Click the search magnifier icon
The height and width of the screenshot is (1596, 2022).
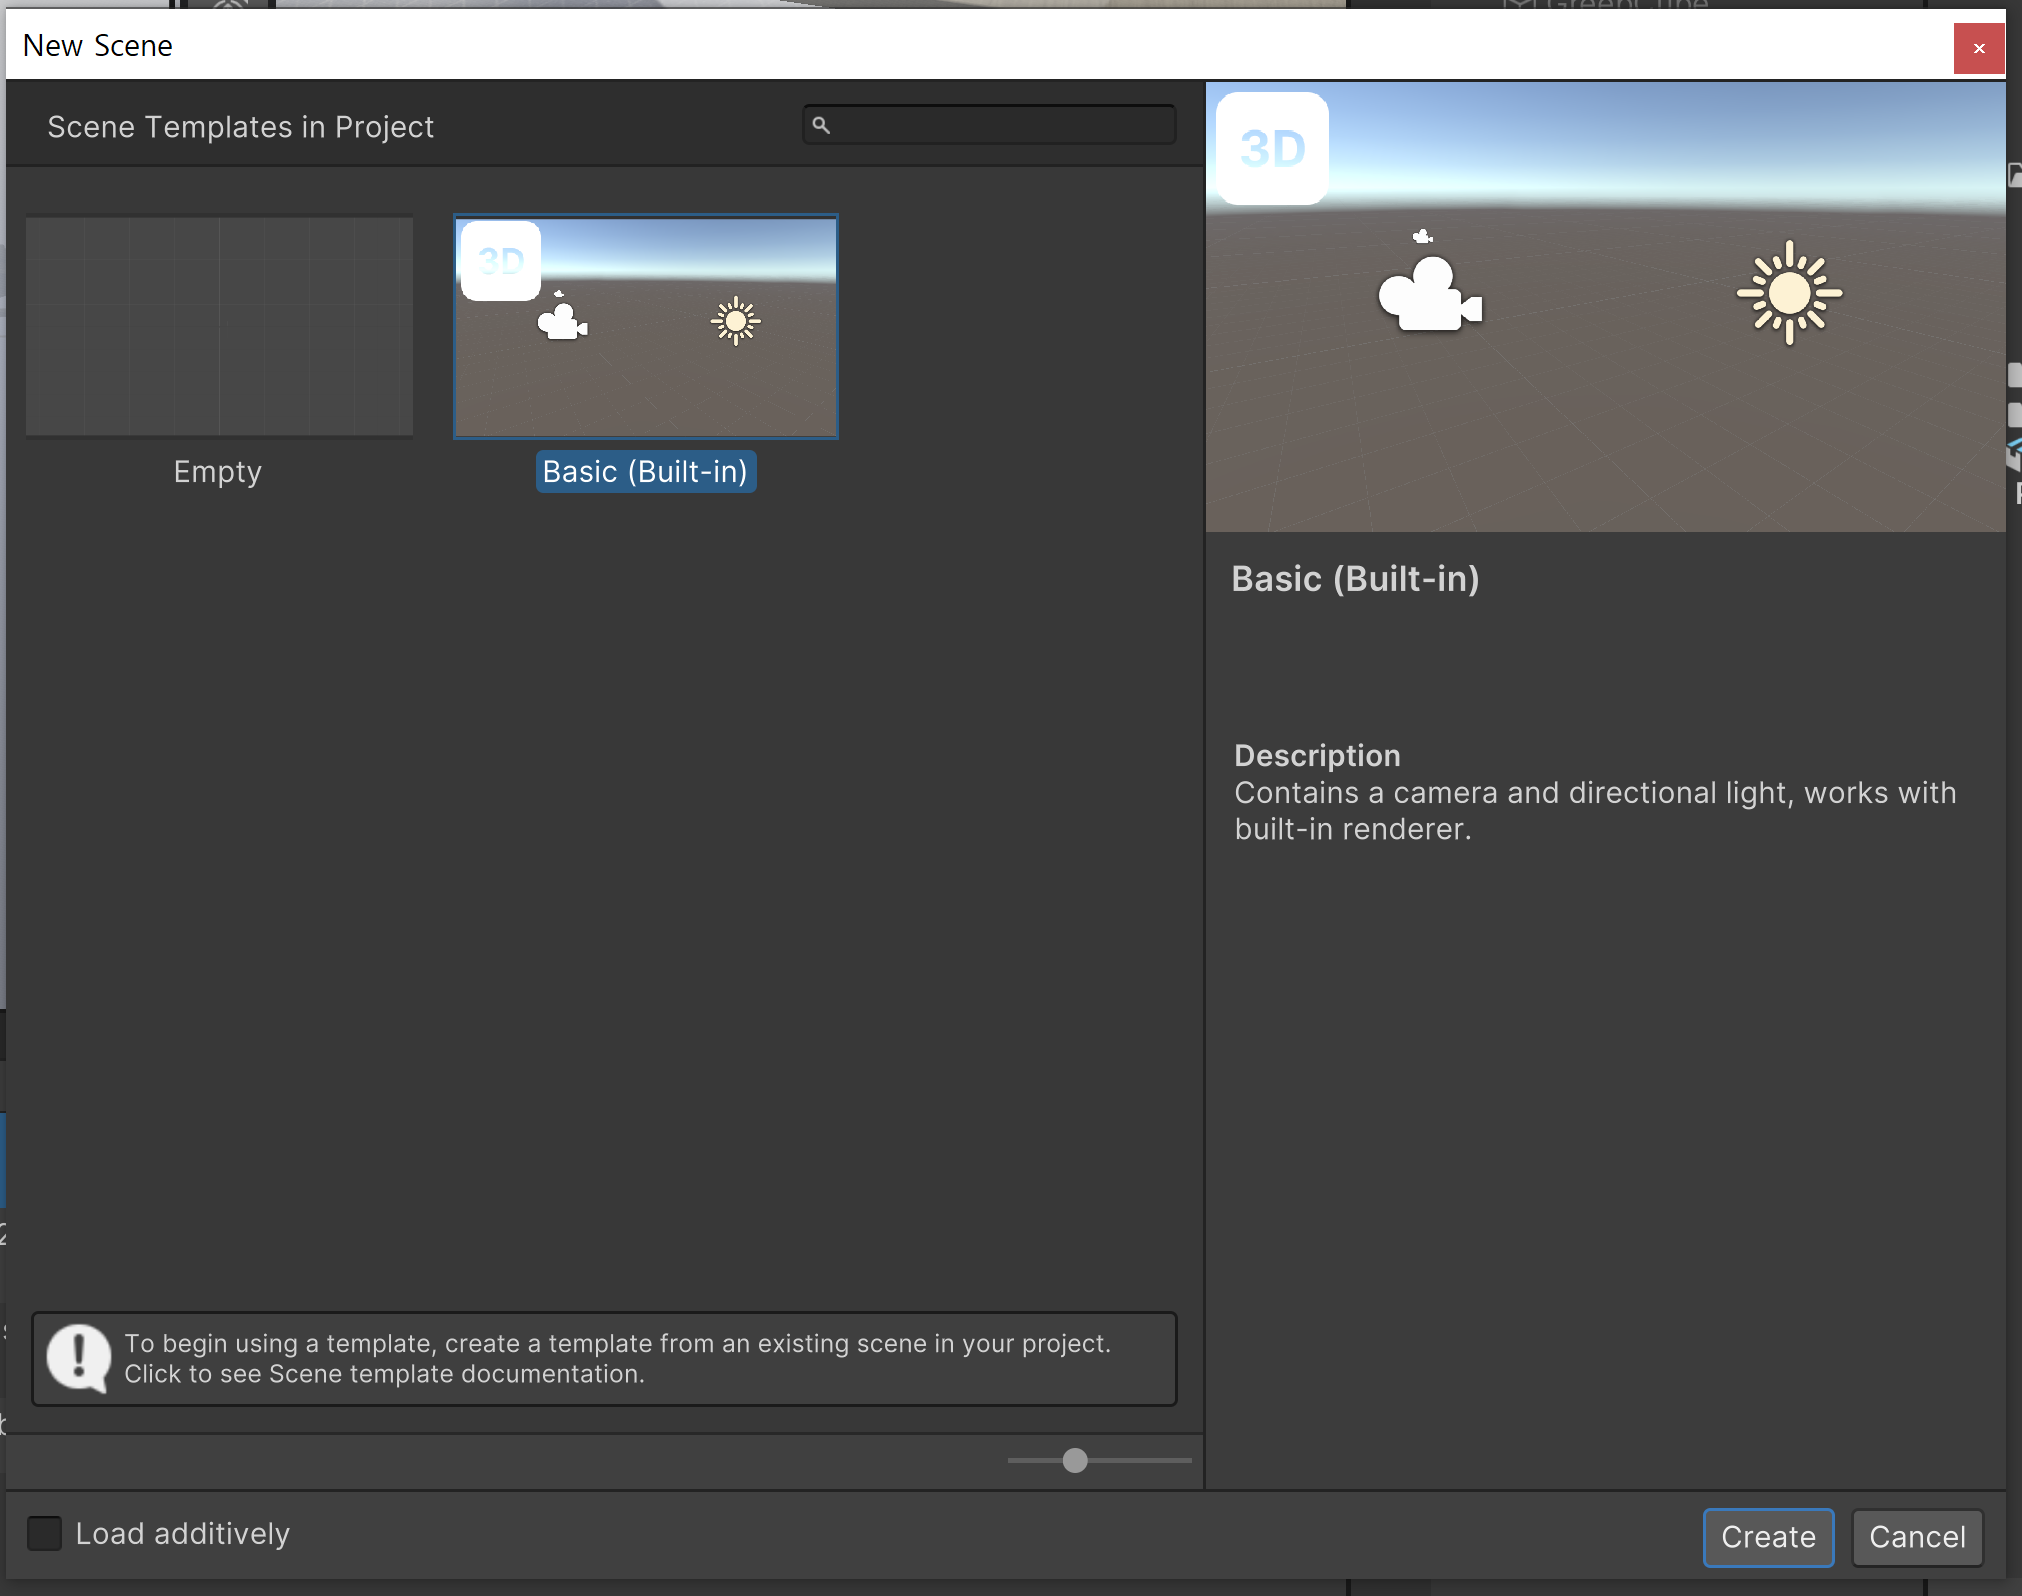tap(821, 125)
